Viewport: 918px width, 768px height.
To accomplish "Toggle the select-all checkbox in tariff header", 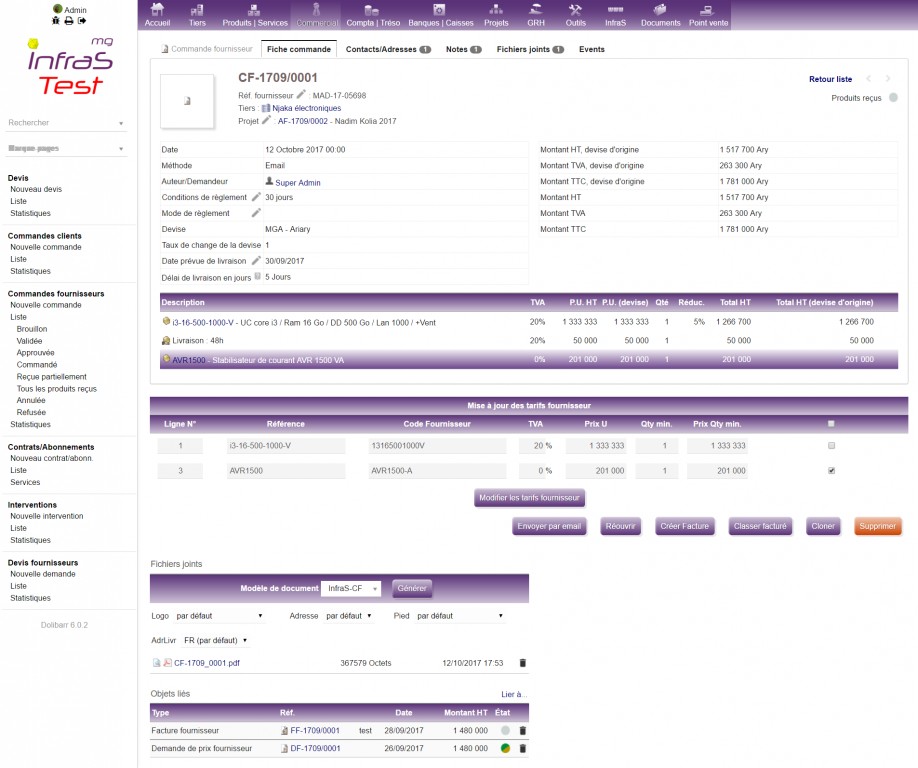I will tap(831, 423).
